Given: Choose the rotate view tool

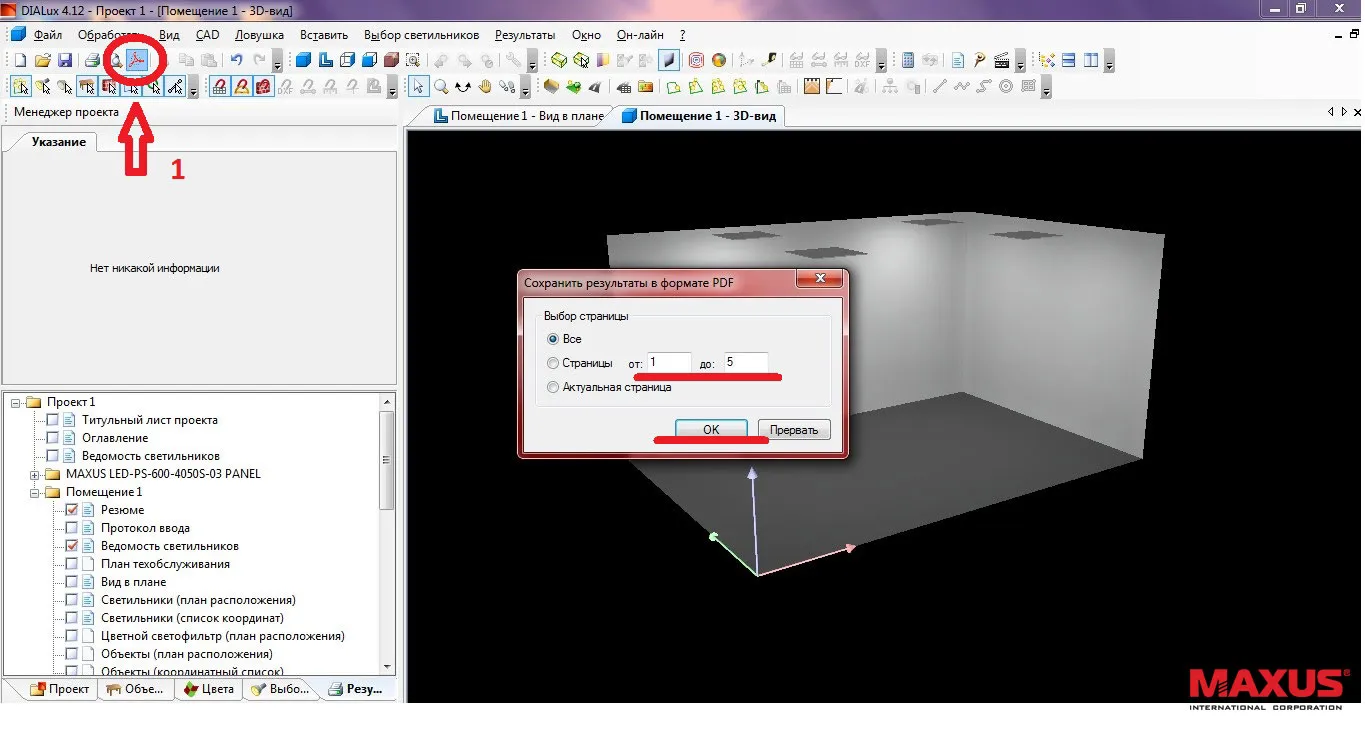Looking at the screenshot, I should click(x=464, y=86).
